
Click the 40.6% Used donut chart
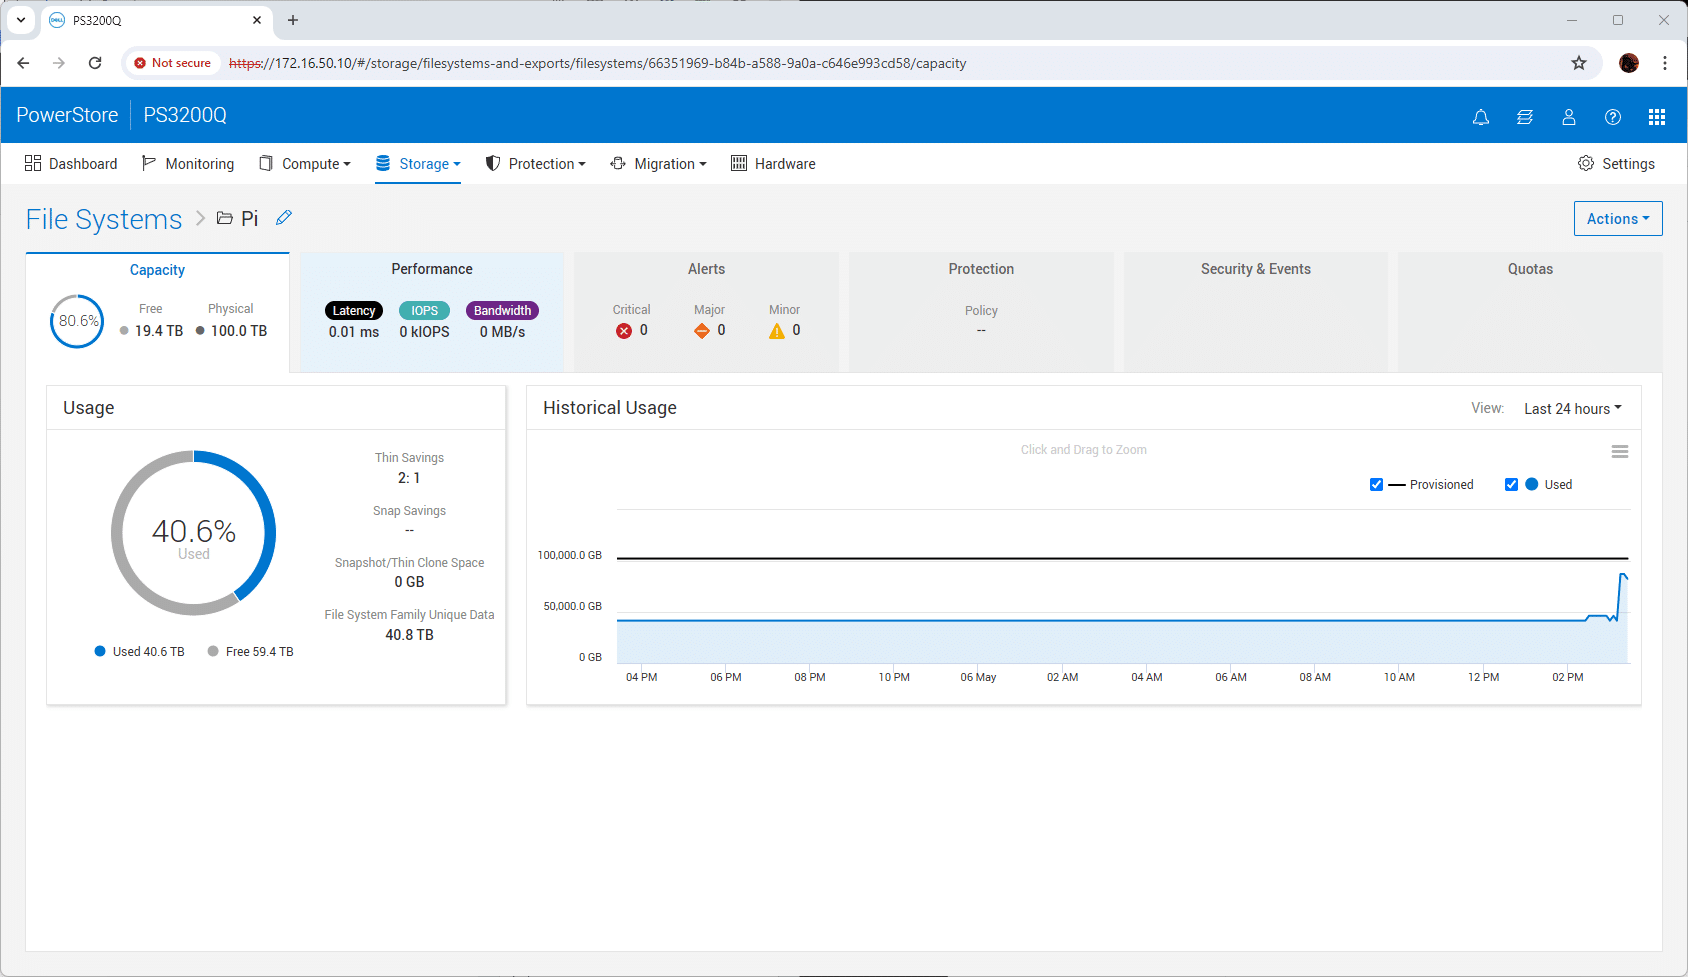194,533
